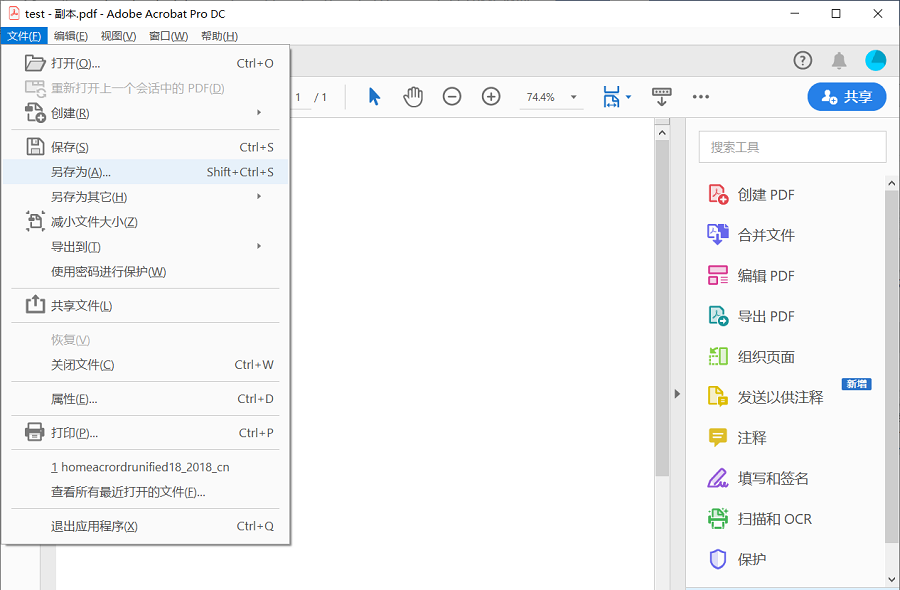Viewport: 900px width, 590px height.
Task: Click the 合并文件 tool icon
Action: [717, 235]
